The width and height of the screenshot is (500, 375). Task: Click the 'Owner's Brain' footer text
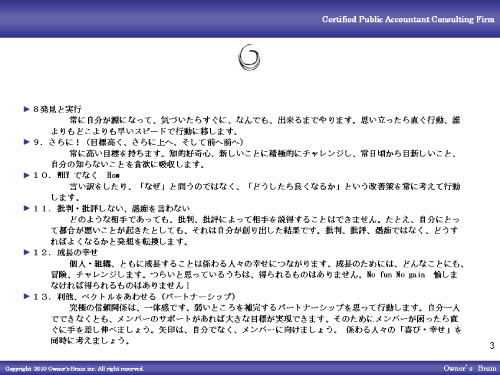470,368
